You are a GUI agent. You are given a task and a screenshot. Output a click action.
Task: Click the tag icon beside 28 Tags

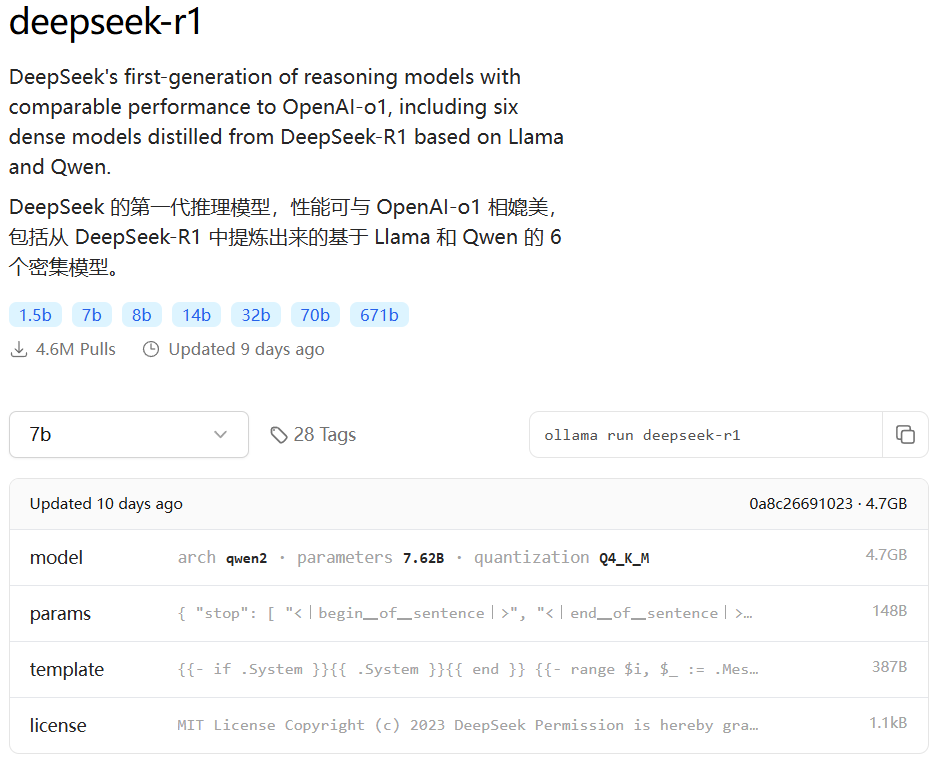279,435
